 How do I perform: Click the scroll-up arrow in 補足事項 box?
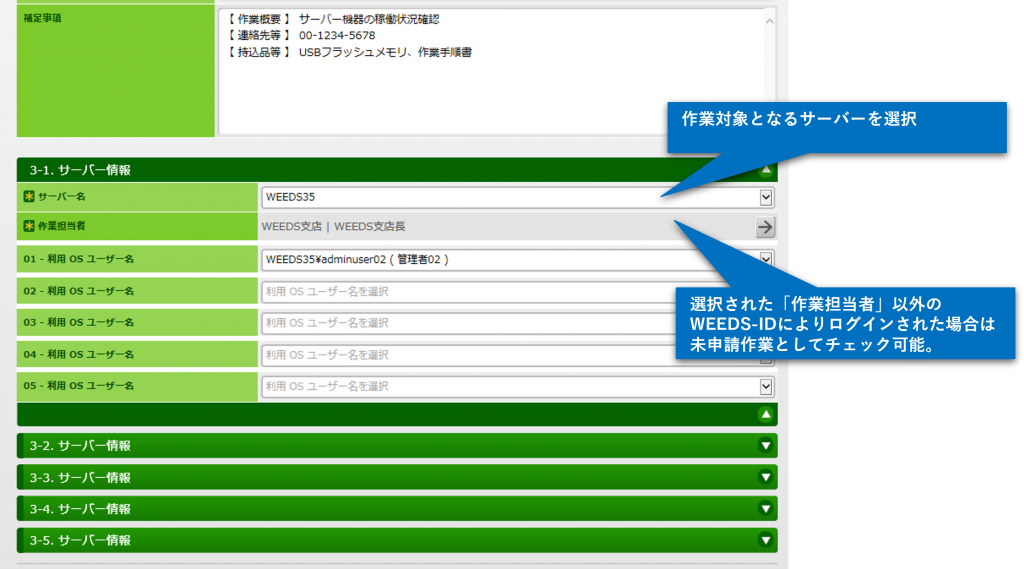tap(769, 20)
